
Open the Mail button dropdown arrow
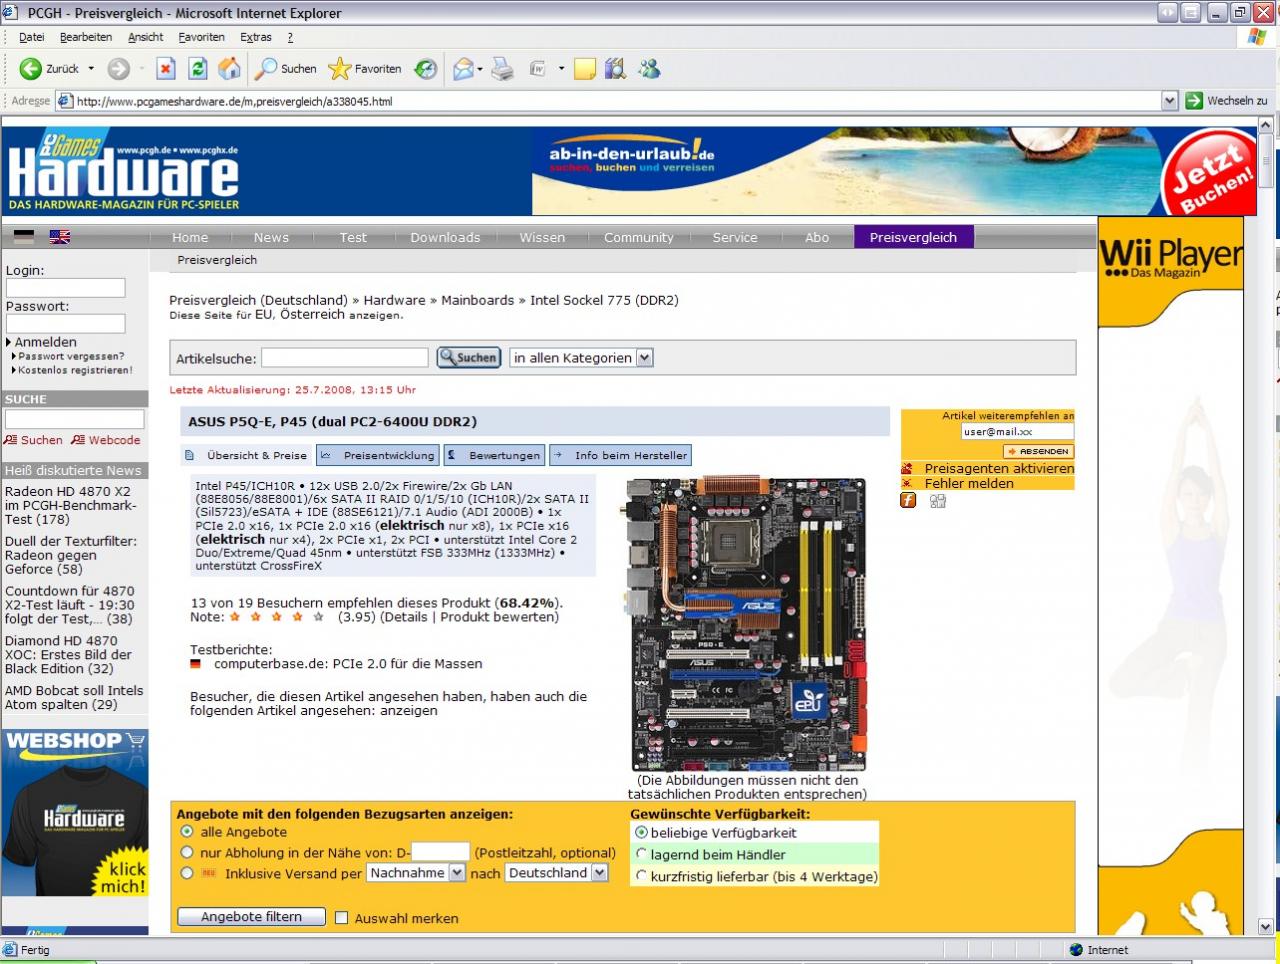(x=480, y=69)
